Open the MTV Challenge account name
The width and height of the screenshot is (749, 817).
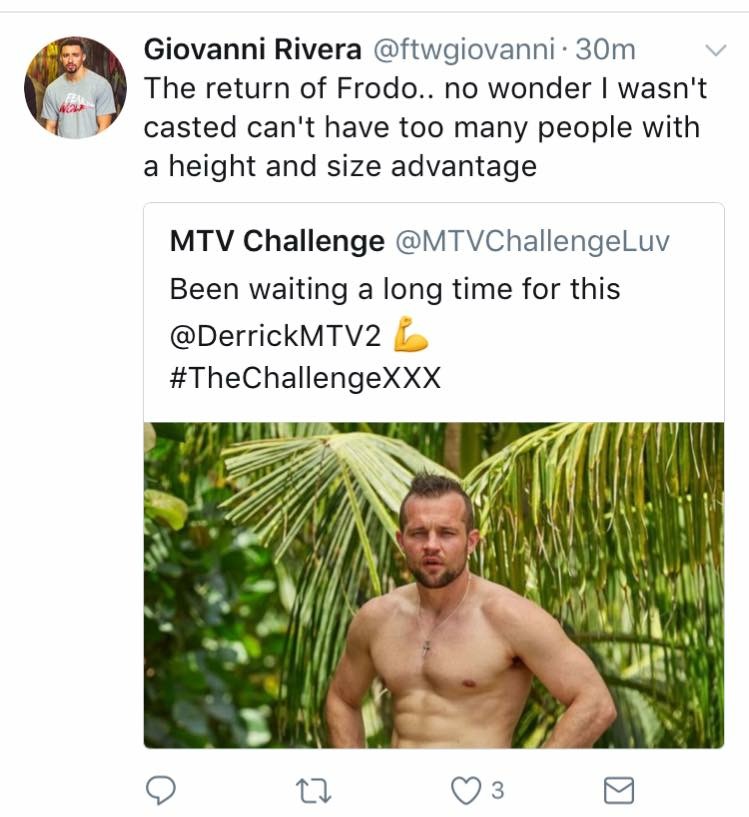277,241
